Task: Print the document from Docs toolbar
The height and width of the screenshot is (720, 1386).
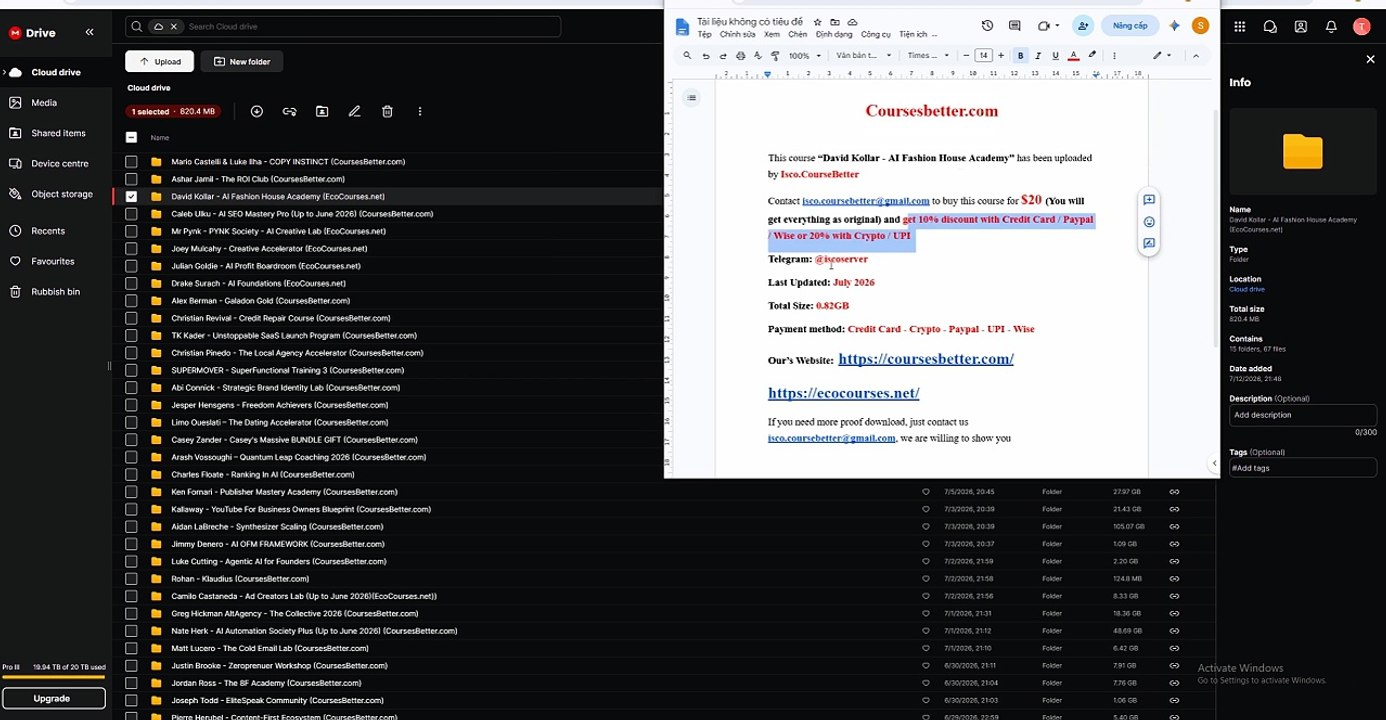Action: click(x=740, y=56)
